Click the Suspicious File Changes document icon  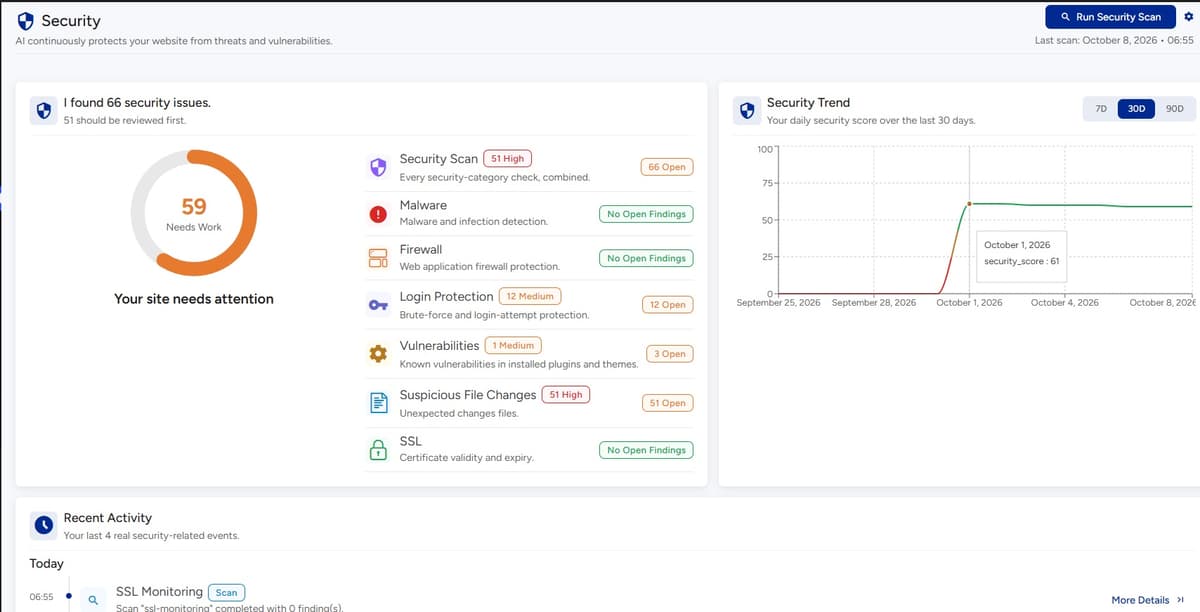tap(378, 403)
